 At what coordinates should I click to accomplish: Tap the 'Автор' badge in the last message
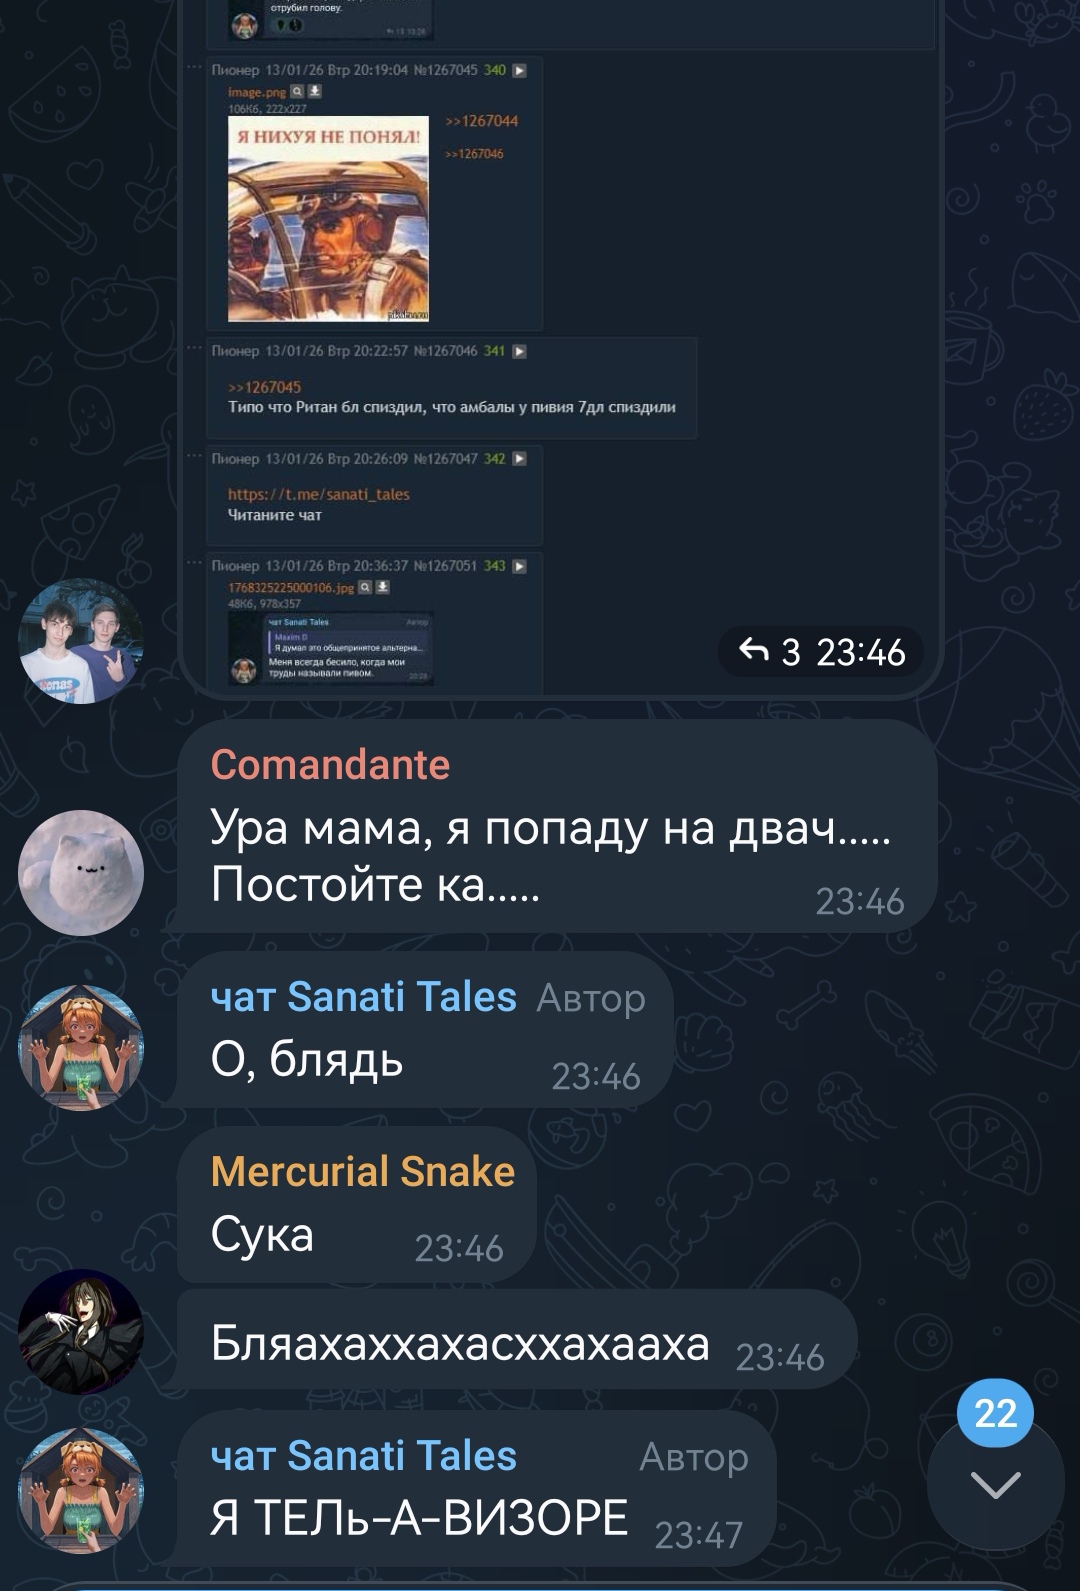tap(694, 1457)
